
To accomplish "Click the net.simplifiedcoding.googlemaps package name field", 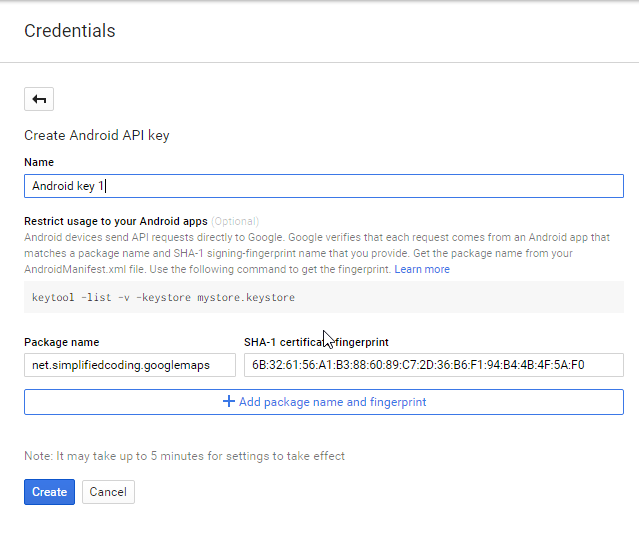I will (x=130, y=365).
